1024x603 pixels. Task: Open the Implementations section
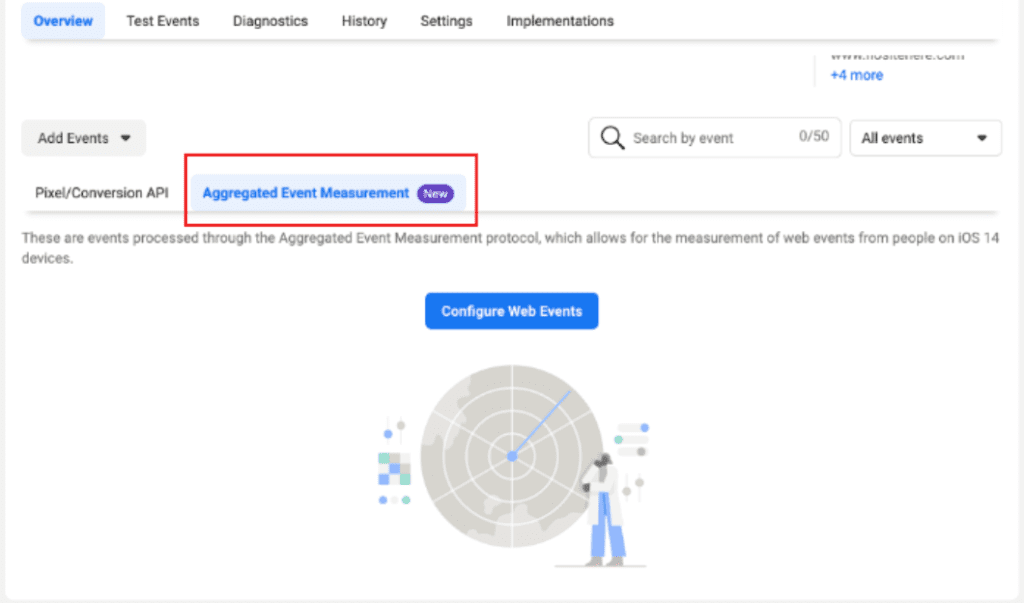[559, 20]
